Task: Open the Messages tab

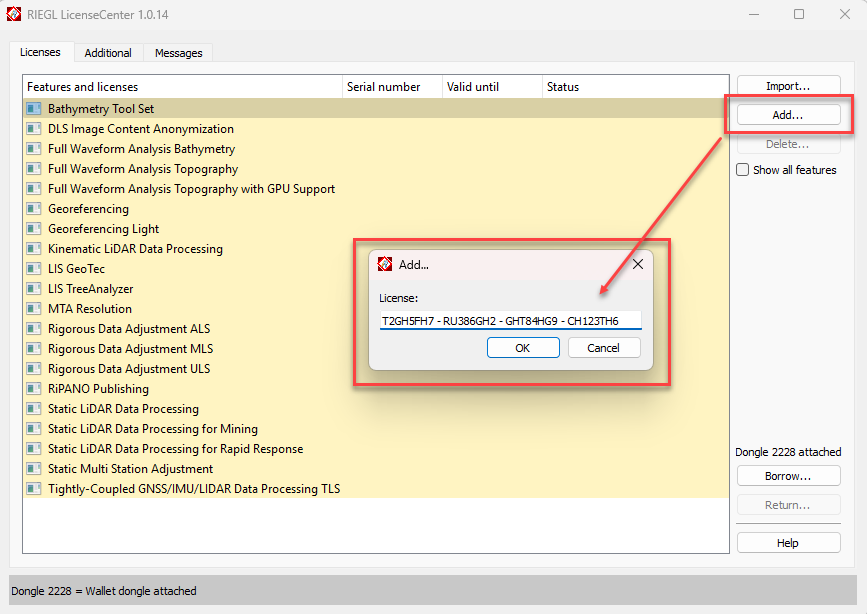Action: pos(178,53)
